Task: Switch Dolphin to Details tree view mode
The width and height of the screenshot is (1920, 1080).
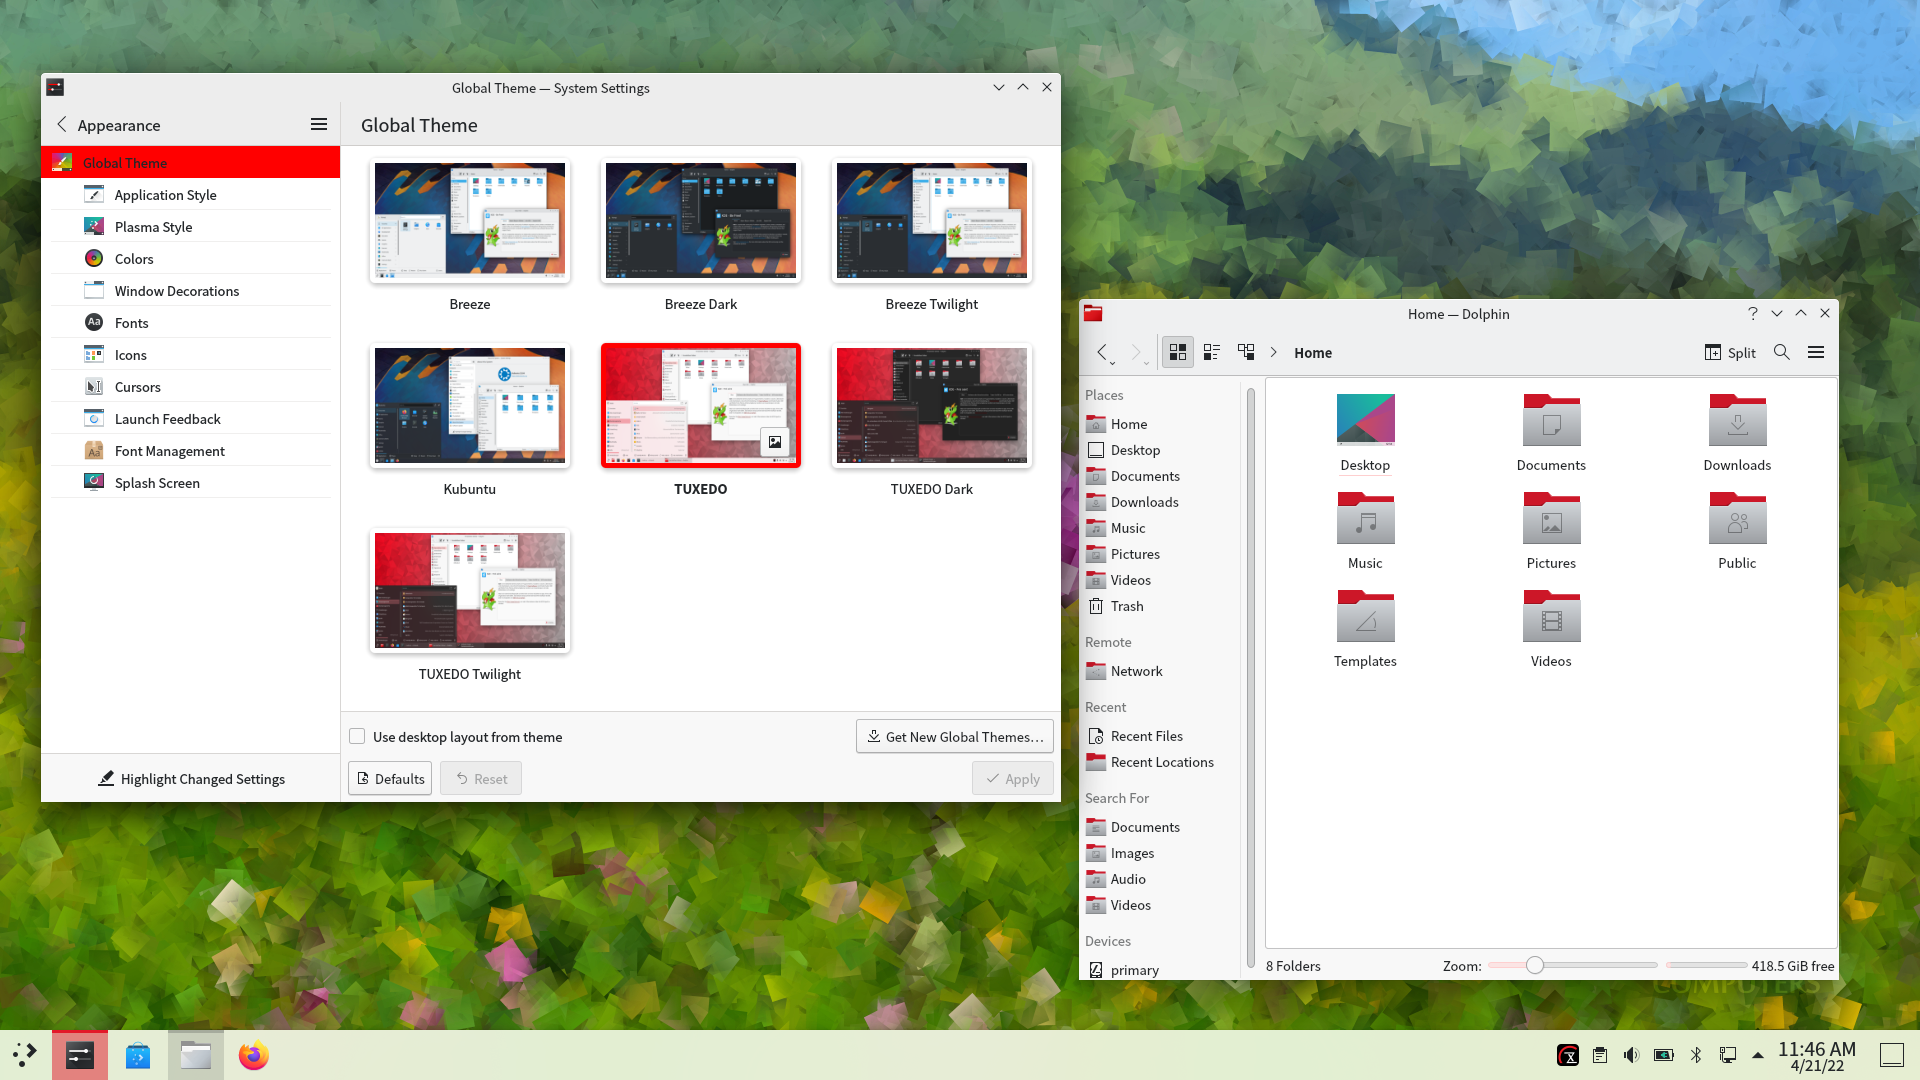Action: pyautogui.click(x=1246, y=352)
